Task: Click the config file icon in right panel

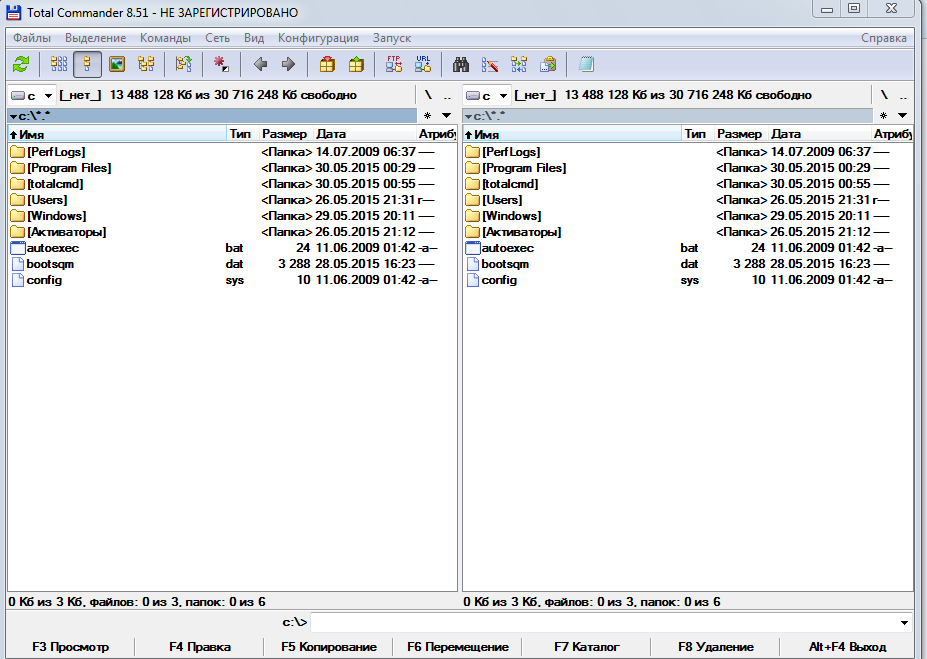Action: [473, 280]
